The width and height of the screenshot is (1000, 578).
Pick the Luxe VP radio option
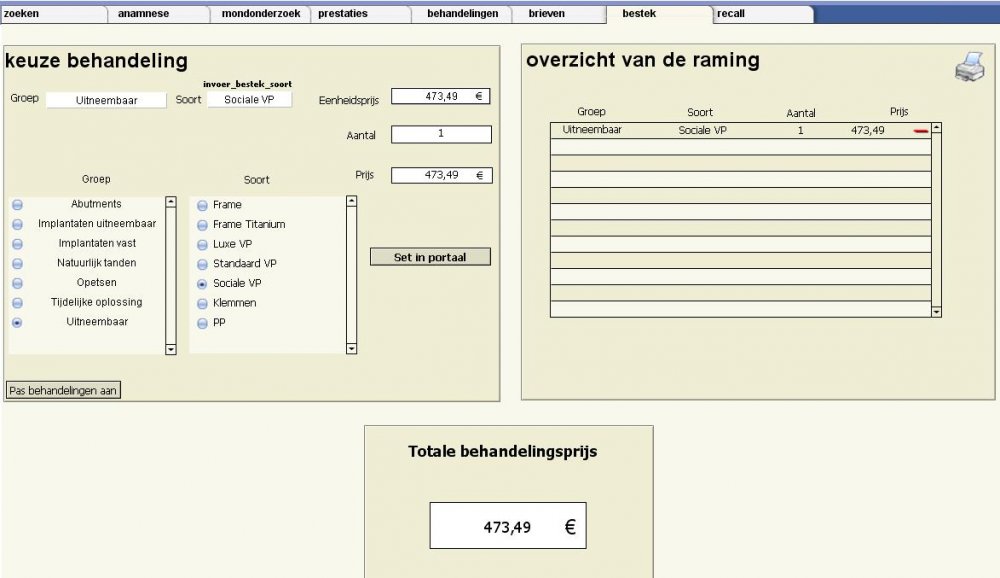pyautogui.click(x=202, y=245)
